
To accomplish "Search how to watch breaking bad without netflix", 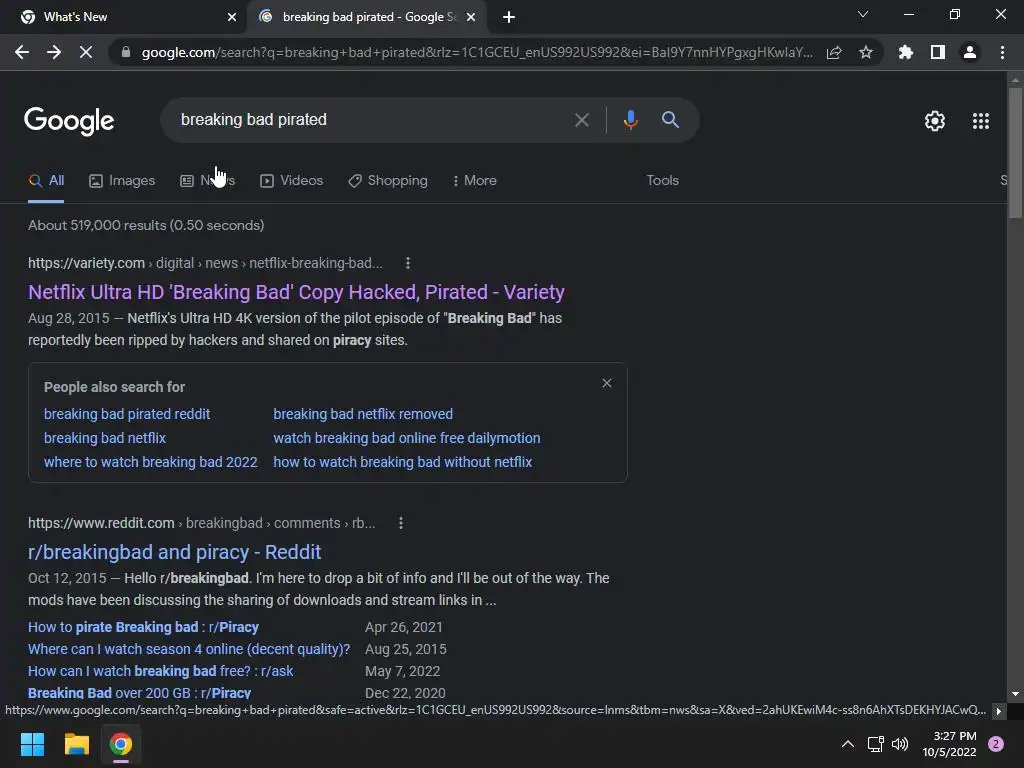I will coord(403,462).
